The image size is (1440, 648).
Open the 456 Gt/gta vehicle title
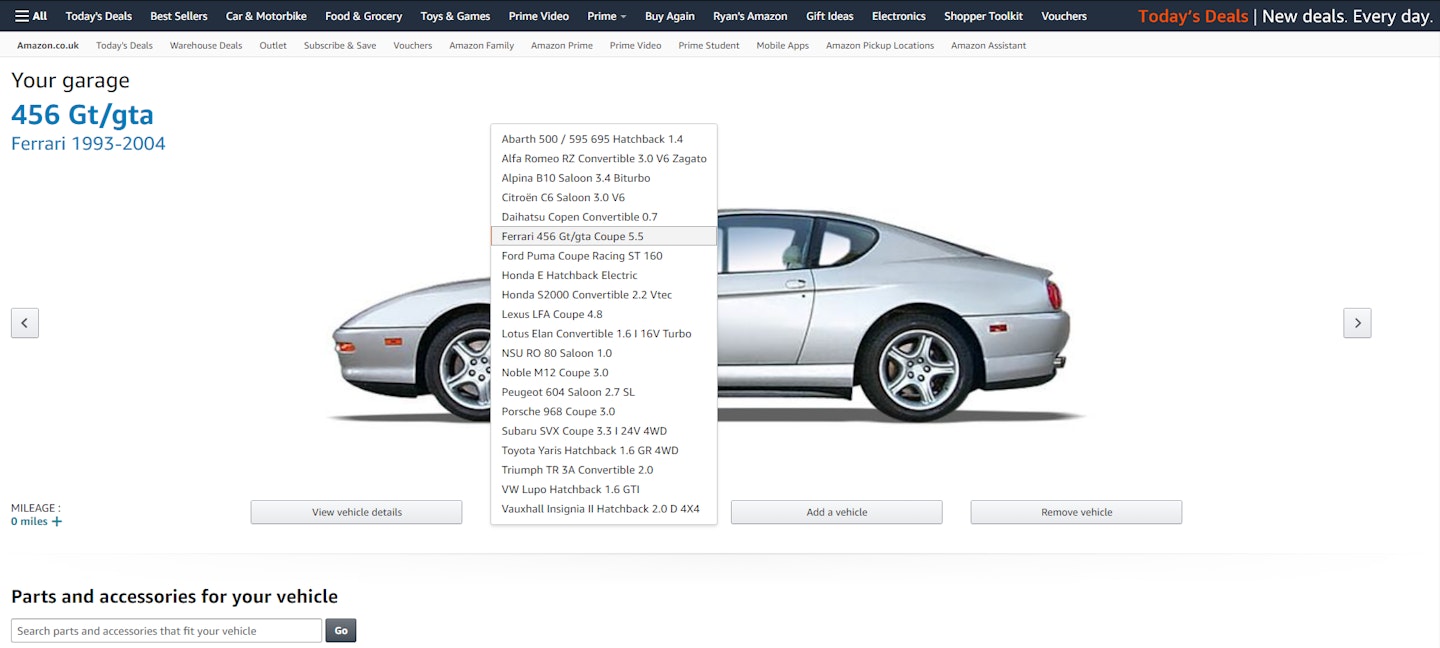pyautogui.click(x=83, y=114)
